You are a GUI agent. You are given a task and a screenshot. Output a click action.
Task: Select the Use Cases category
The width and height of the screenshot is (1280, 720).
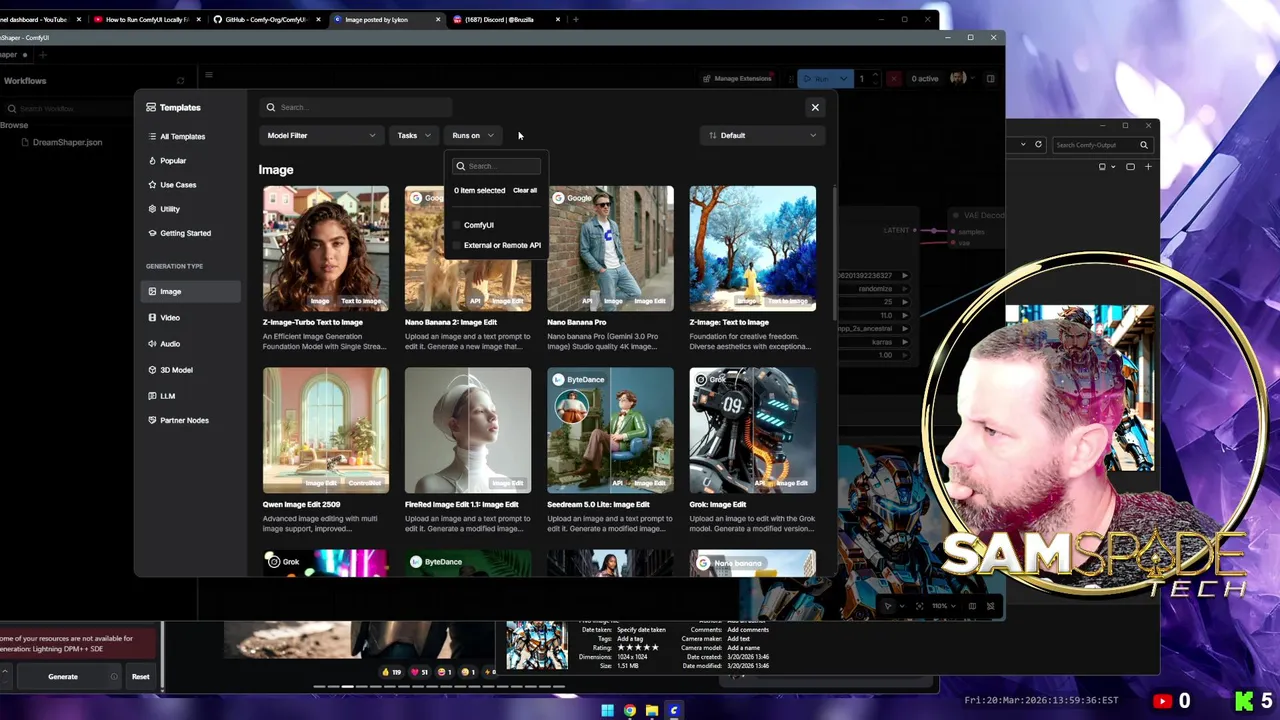click(191, 185)
